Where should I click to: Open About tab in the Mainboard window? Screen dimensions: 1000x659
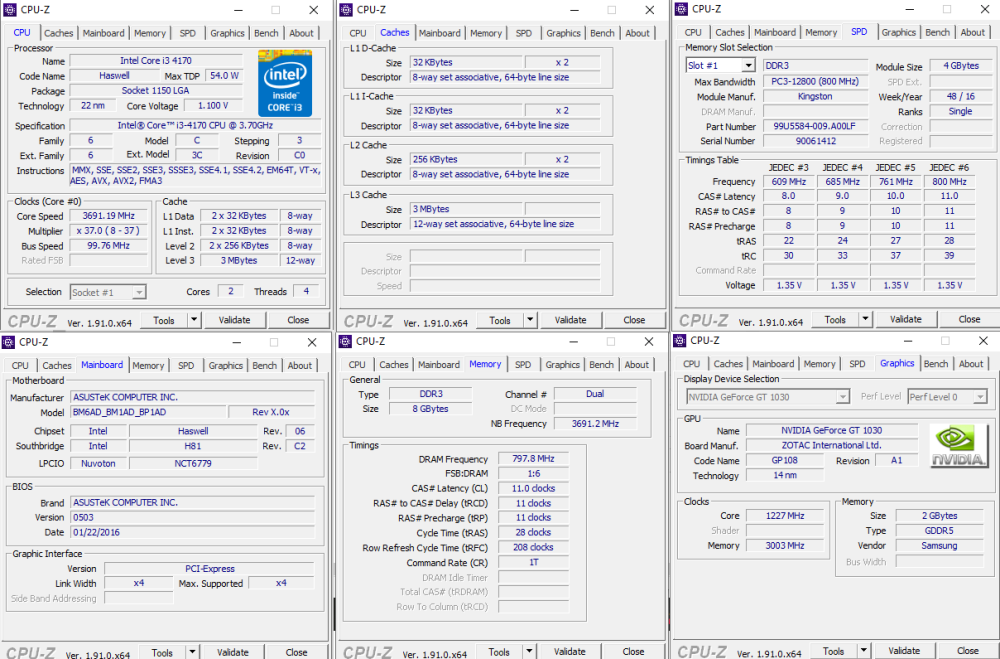pyautogui.click(x=300, y=366)
